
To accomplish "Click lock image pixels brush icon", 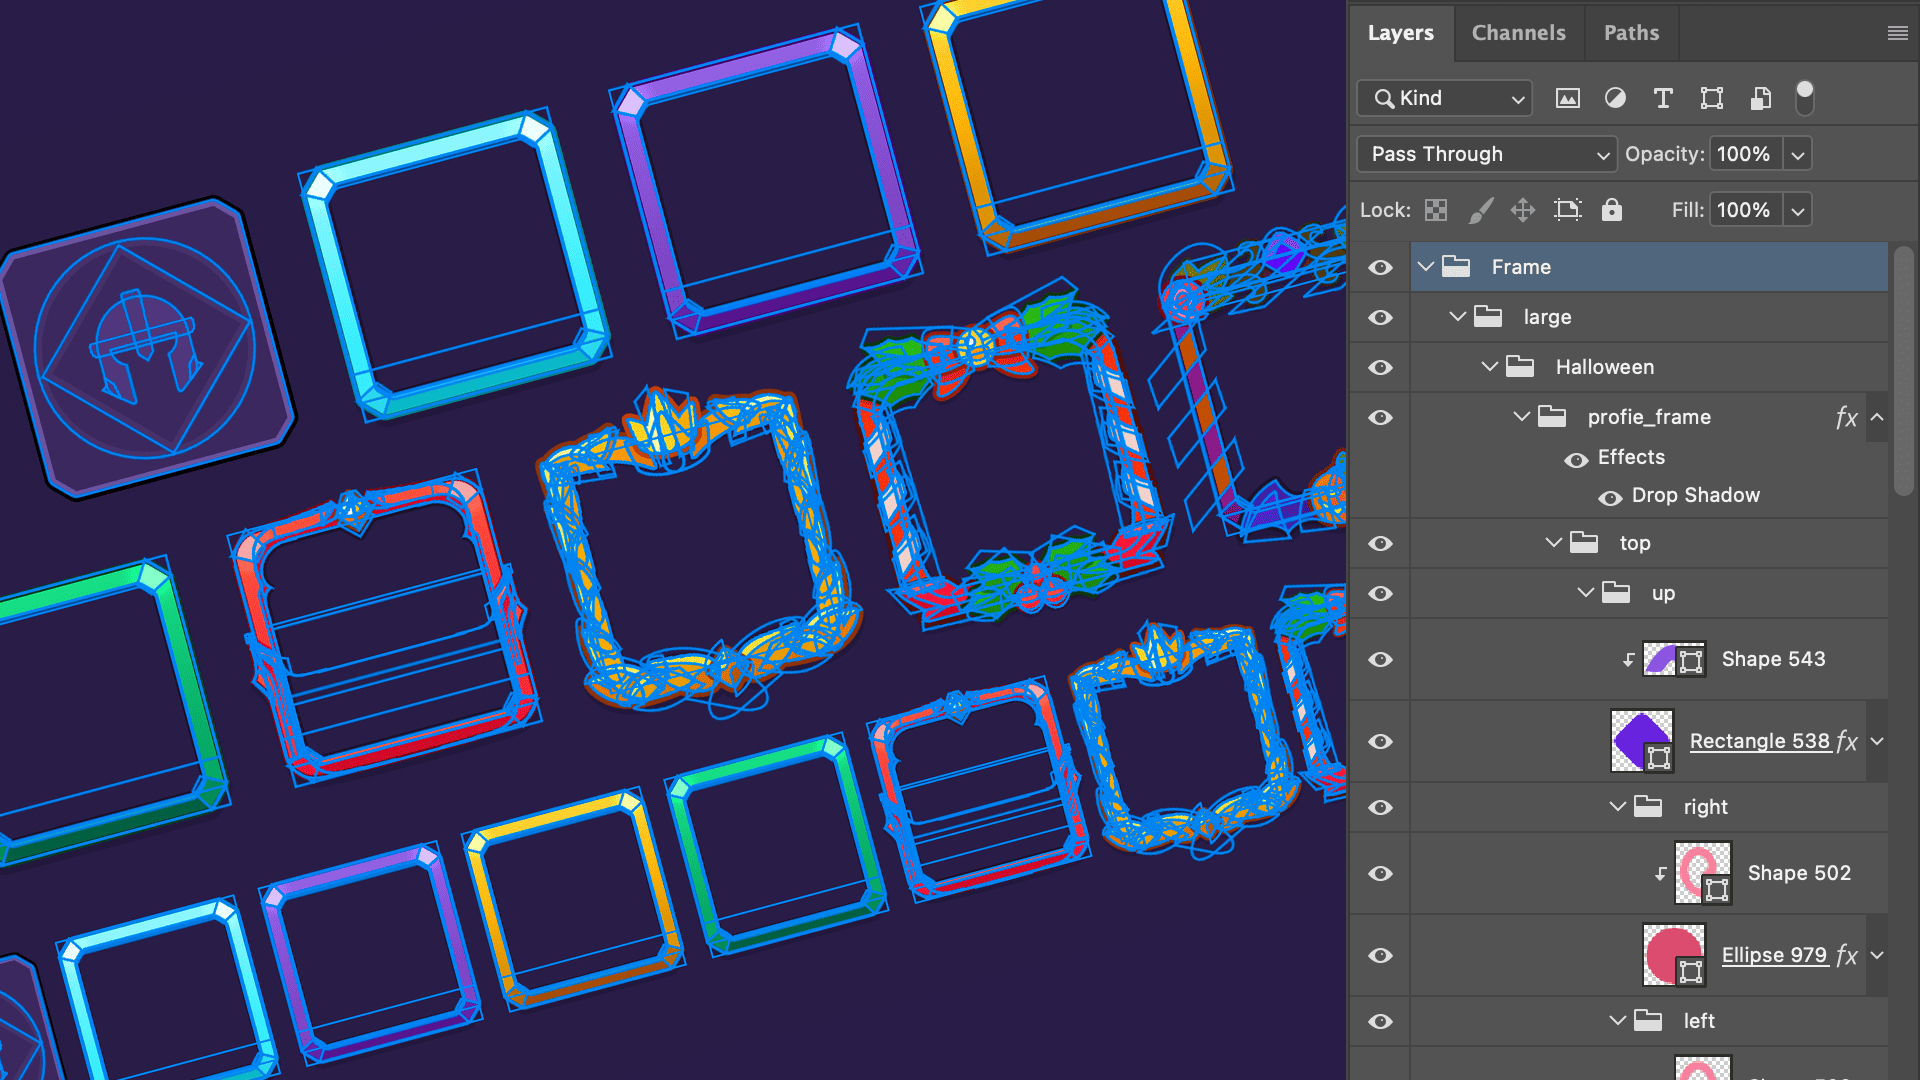I will [1481, 210].
